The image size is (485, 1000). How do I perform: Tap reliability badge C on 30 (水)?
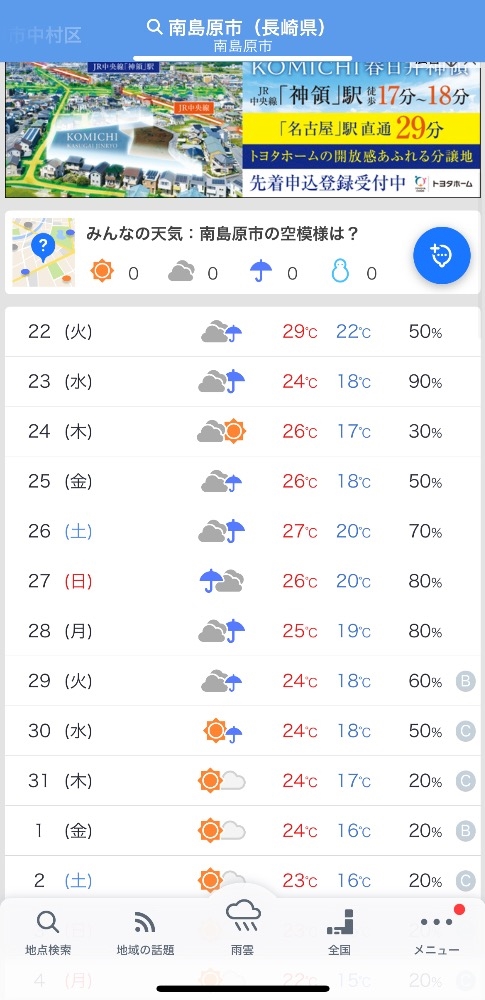[x=465, y=731]
